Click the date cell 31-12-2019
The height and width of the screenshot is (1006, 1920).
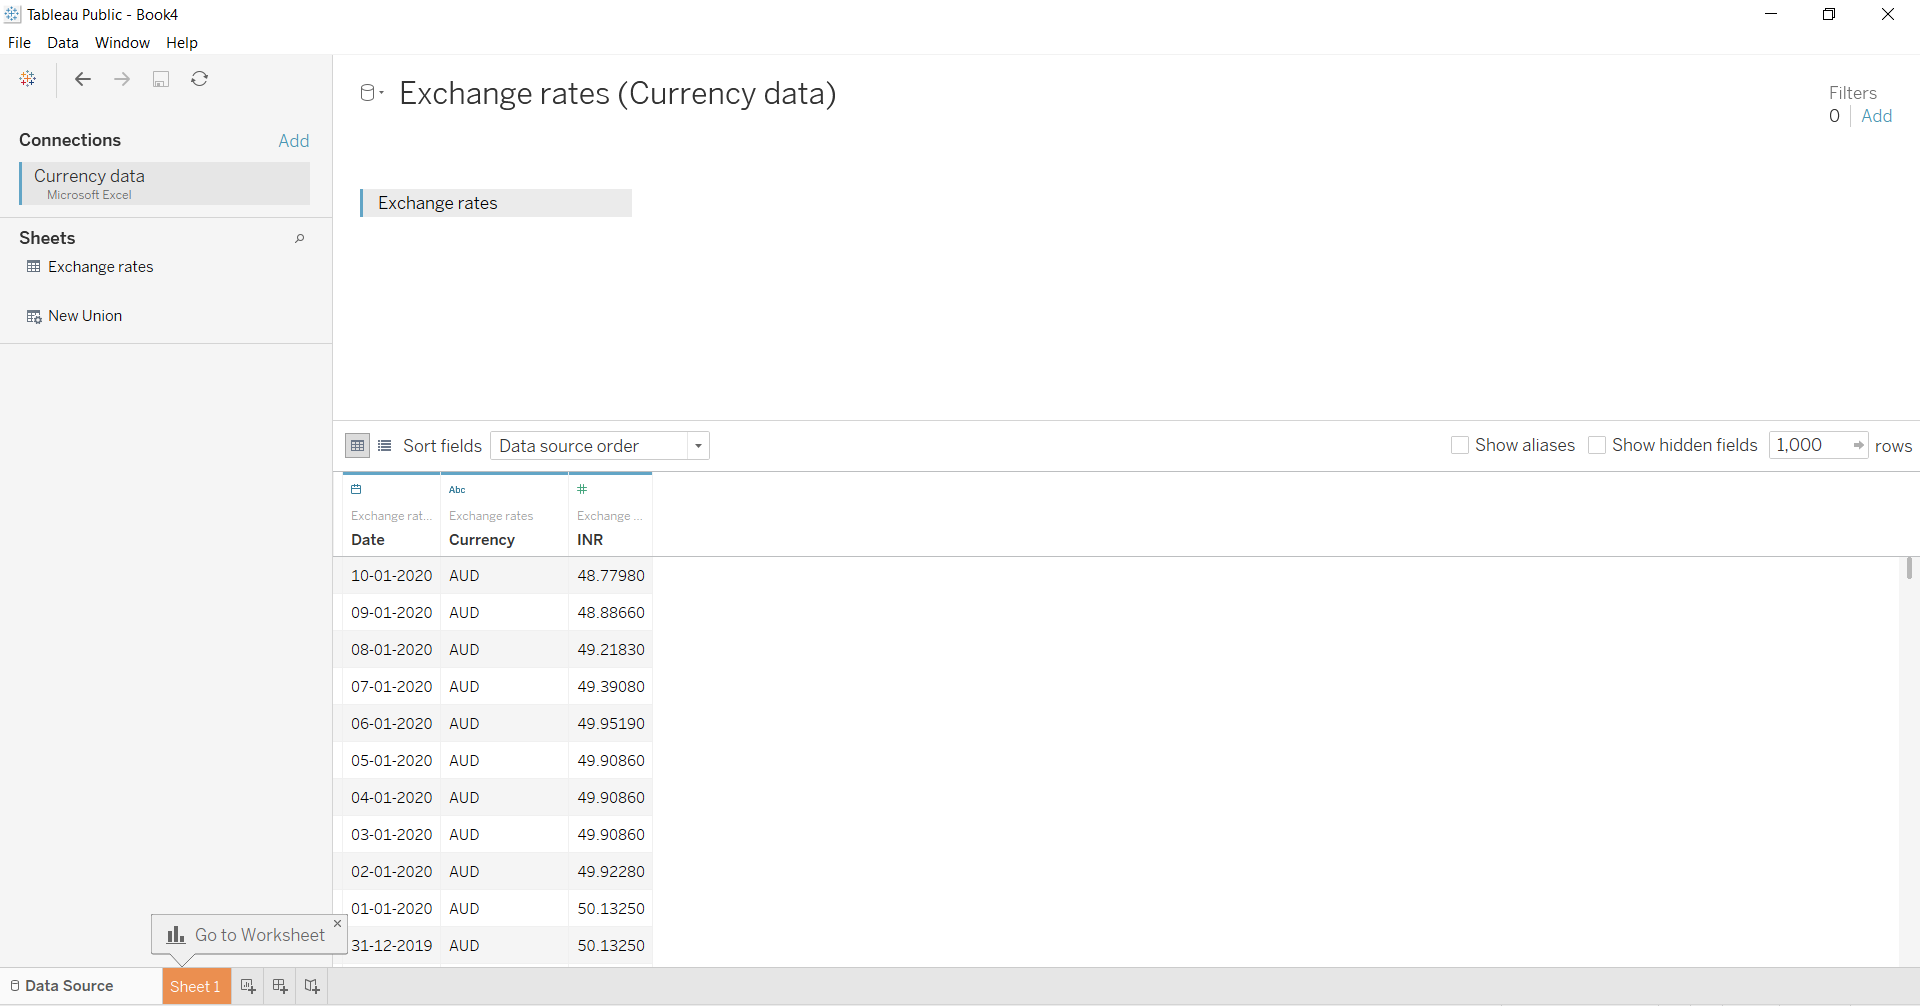coord(392,946)
